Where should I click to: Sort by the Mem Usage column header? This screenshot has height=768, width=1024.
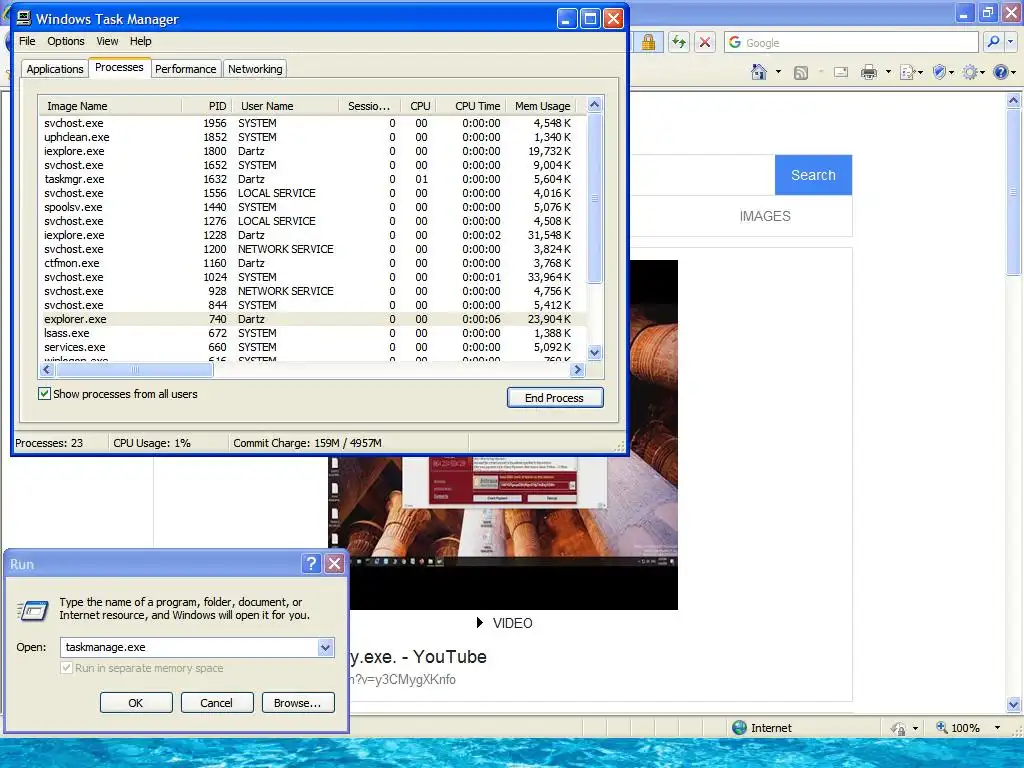[543, 106]
